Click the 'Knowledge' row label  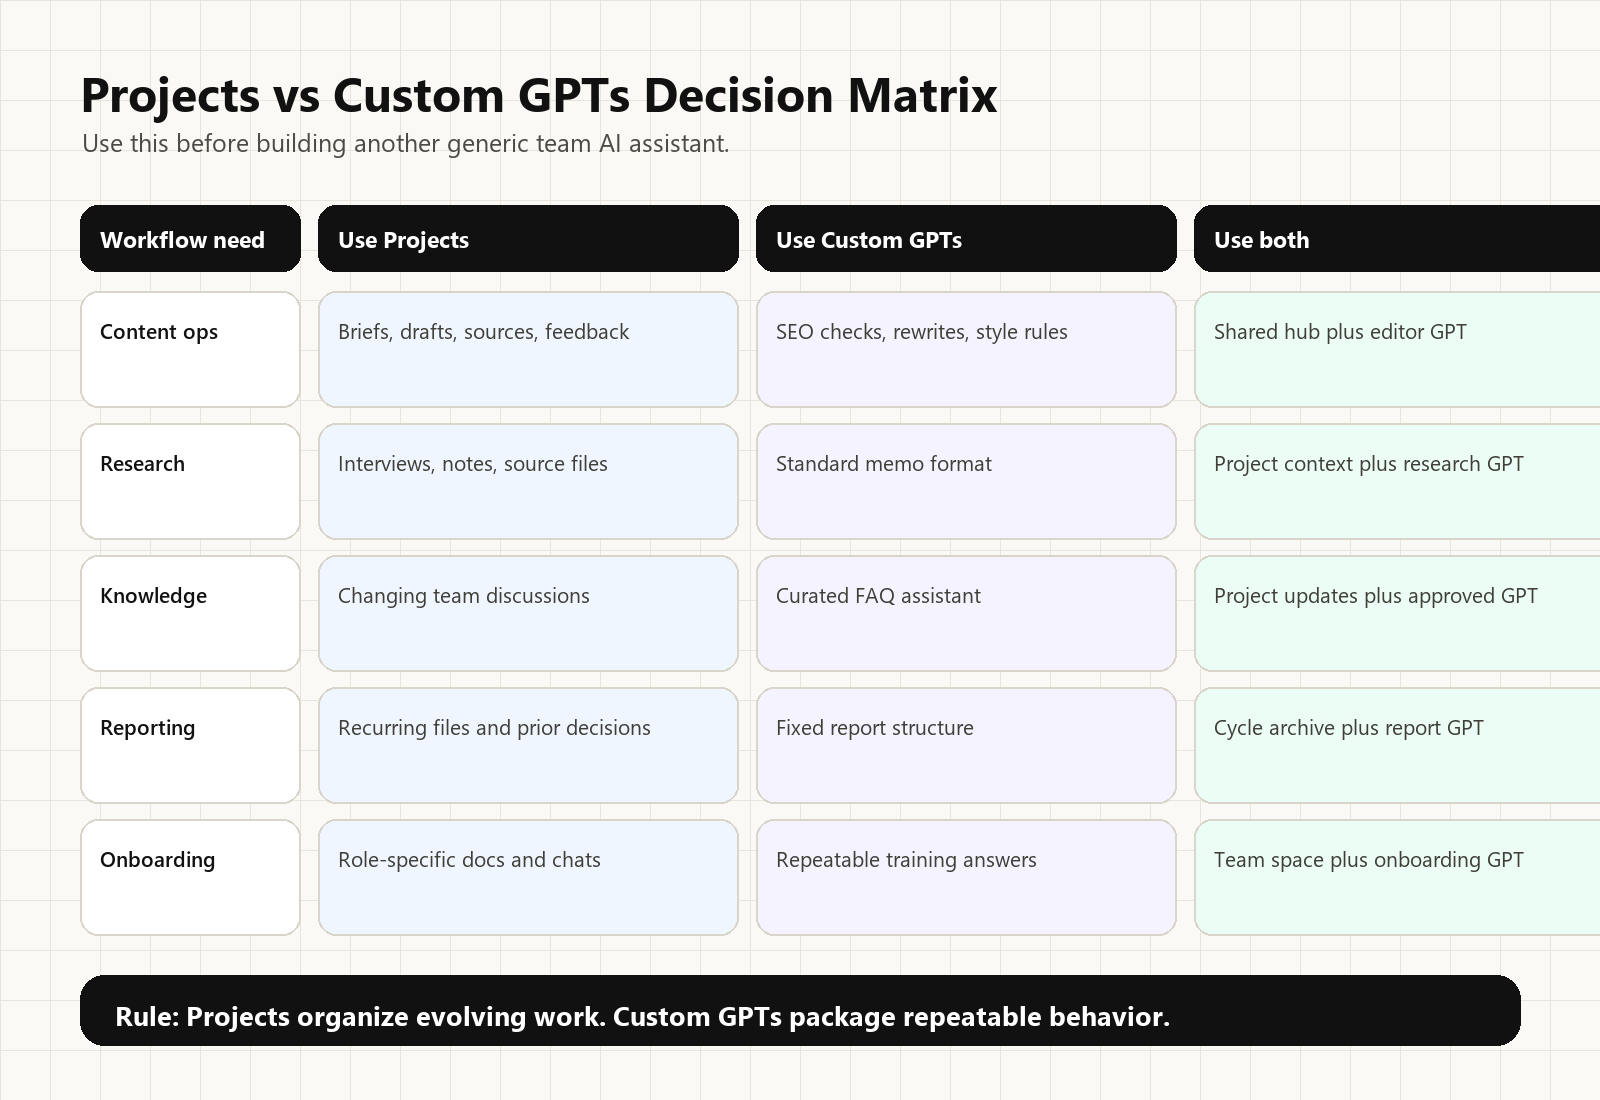[x=190, y=613]
